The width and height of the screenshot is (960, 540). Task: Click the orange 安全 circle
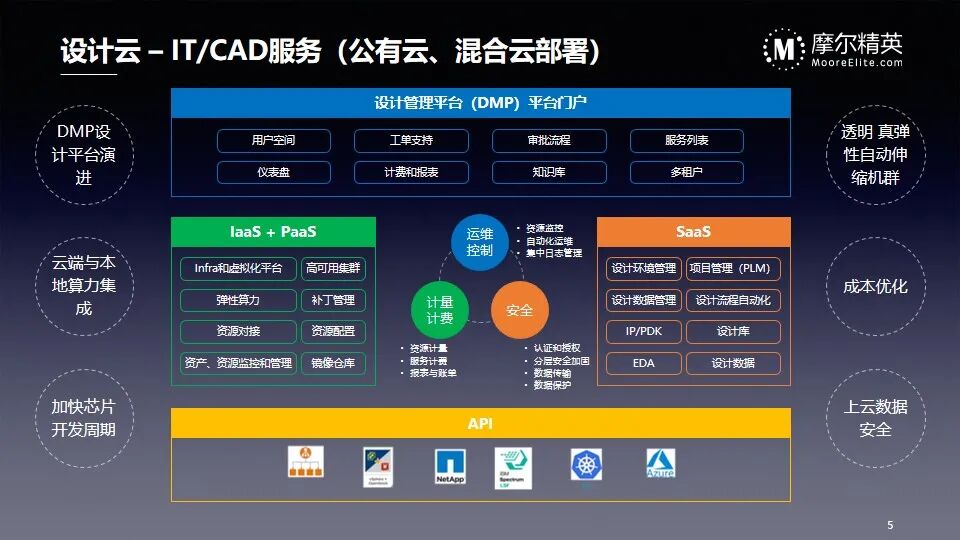coord(519,310)
